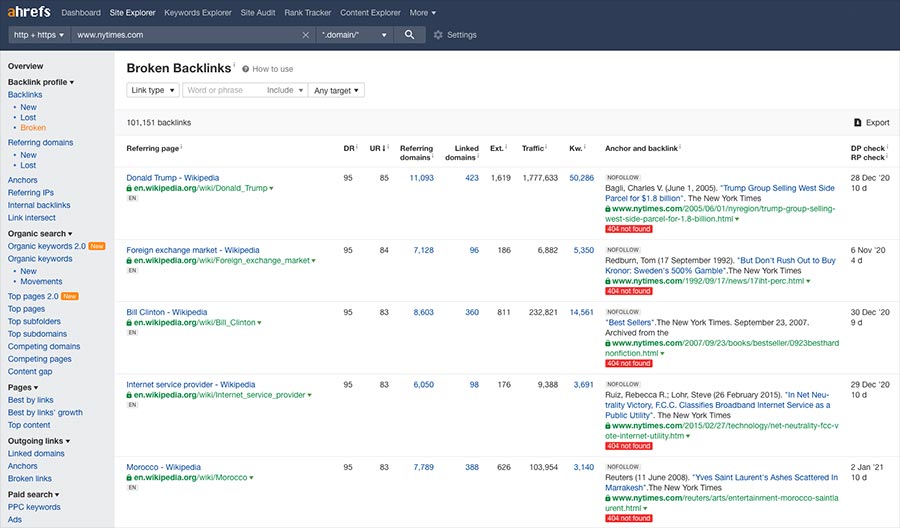The height and width of the screenshot is (528, 900).
Task: Click info icon next to DR column
Action: tap(357, 147)
